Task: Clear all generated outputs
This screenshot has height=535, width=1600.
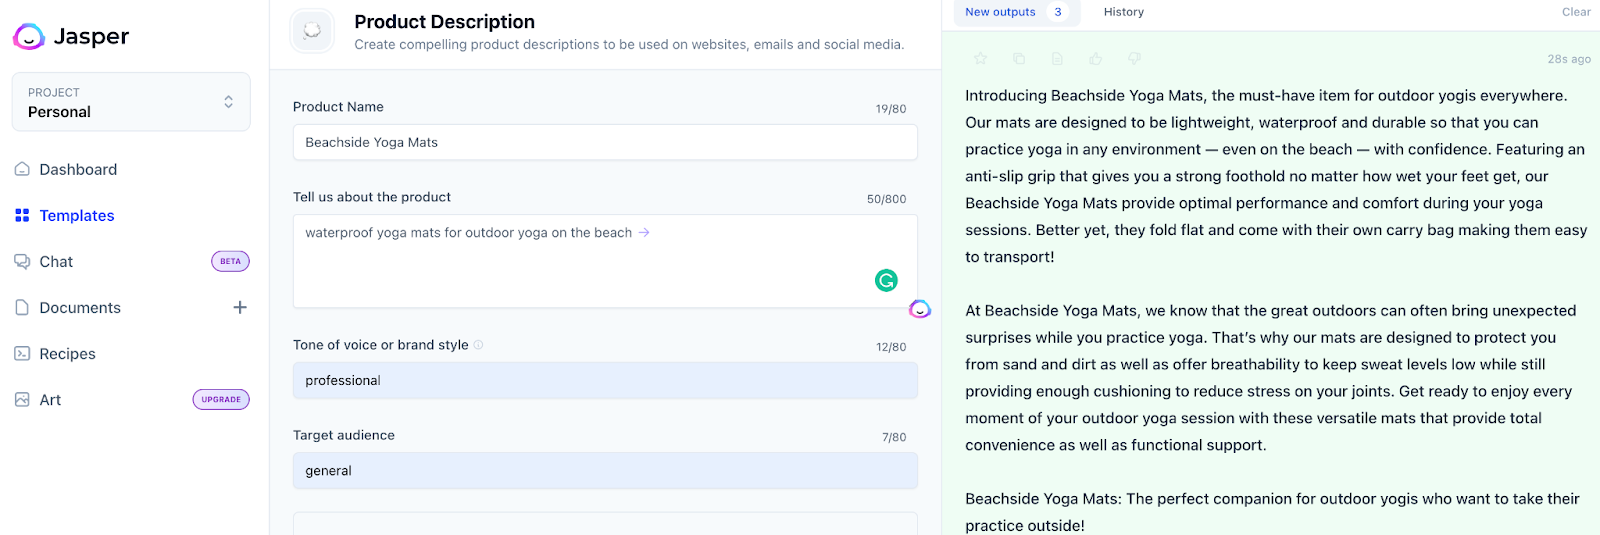Action: click(x=1575, y=12)
